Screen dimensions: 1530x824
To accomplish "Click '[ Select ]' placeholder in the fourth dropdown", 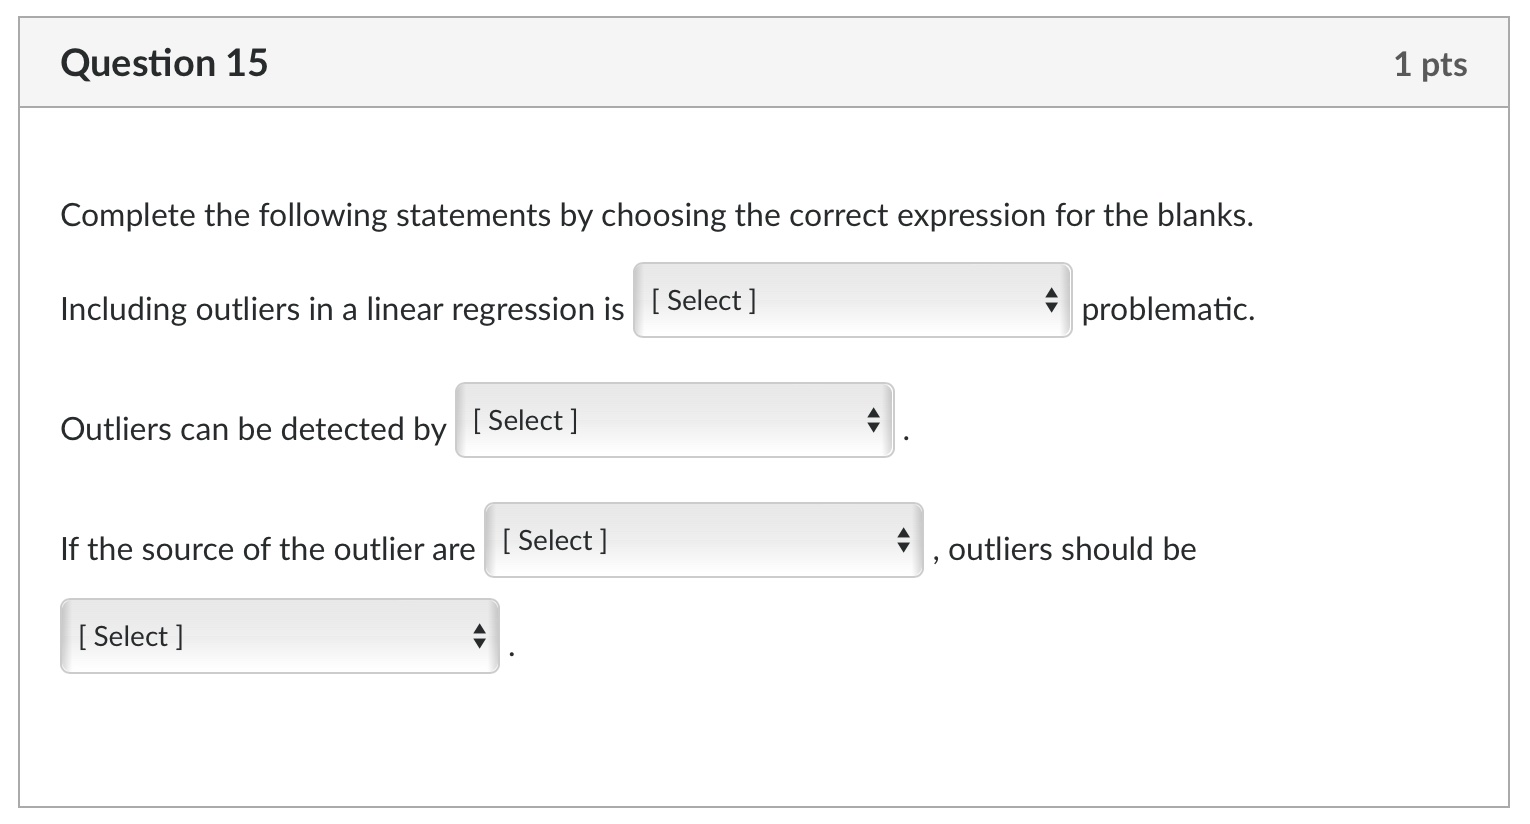I will click(x=131, y=636).
